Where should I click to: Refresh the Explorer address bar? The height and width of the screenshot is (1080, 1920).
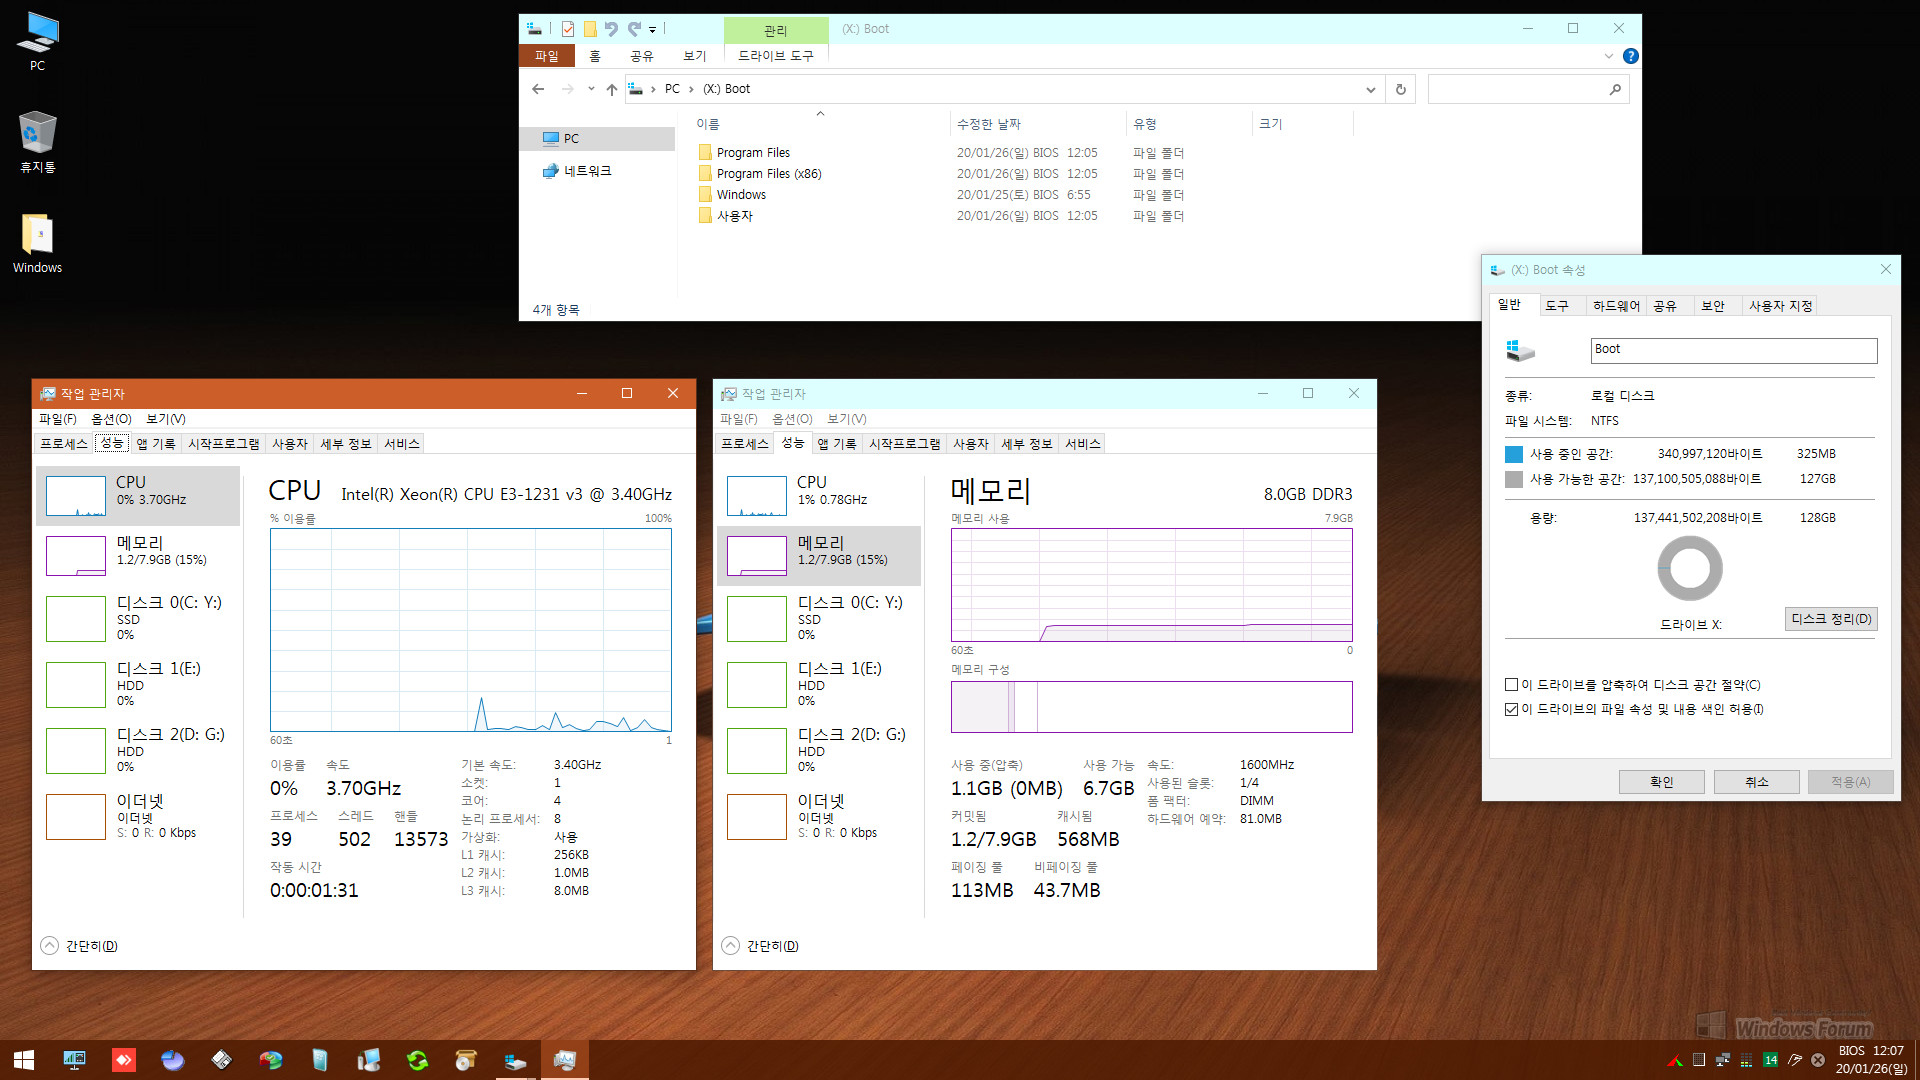[1401, 89]
